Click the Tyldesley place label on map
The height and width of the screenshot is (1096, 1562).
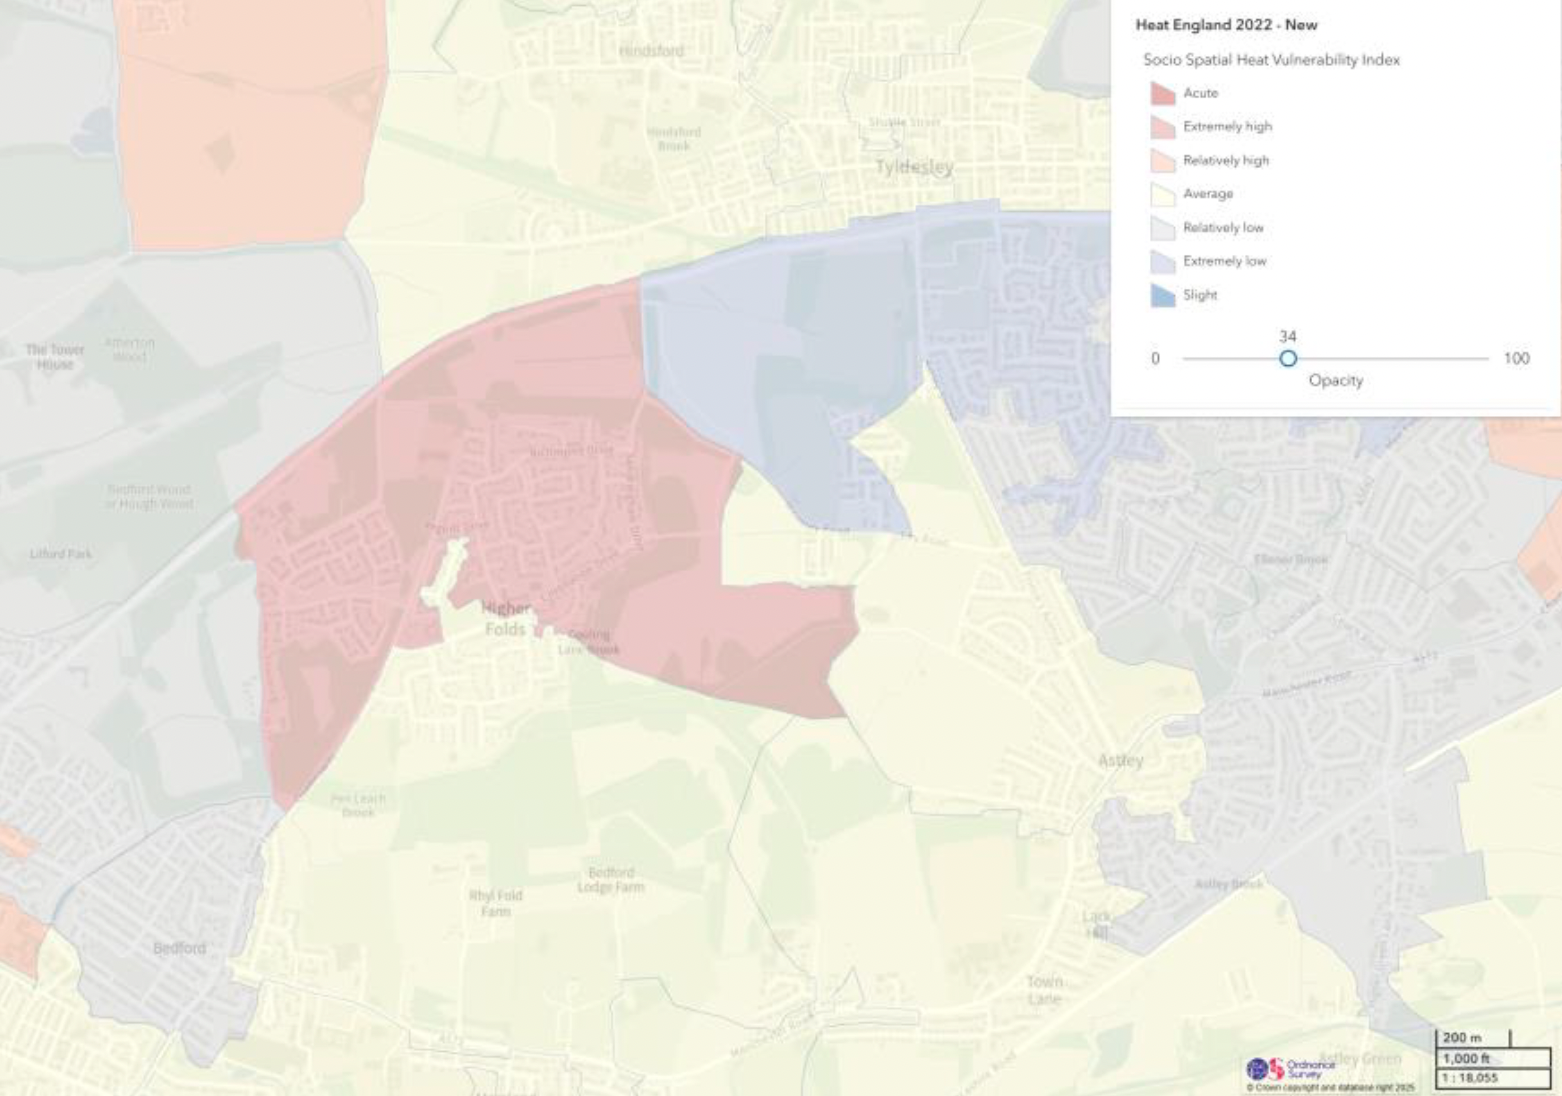click(914, 167)
